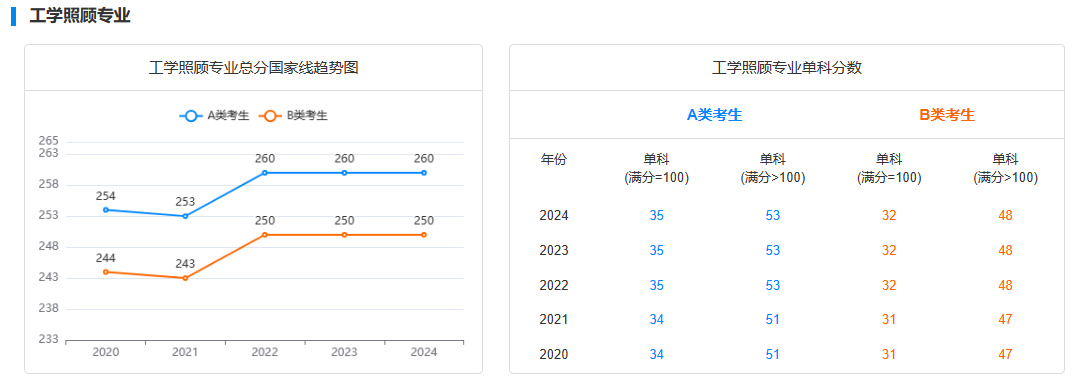
Task: Click the chart title 工学照顾专业总分国家线趋势图
Action: click(x=253, y=68)
